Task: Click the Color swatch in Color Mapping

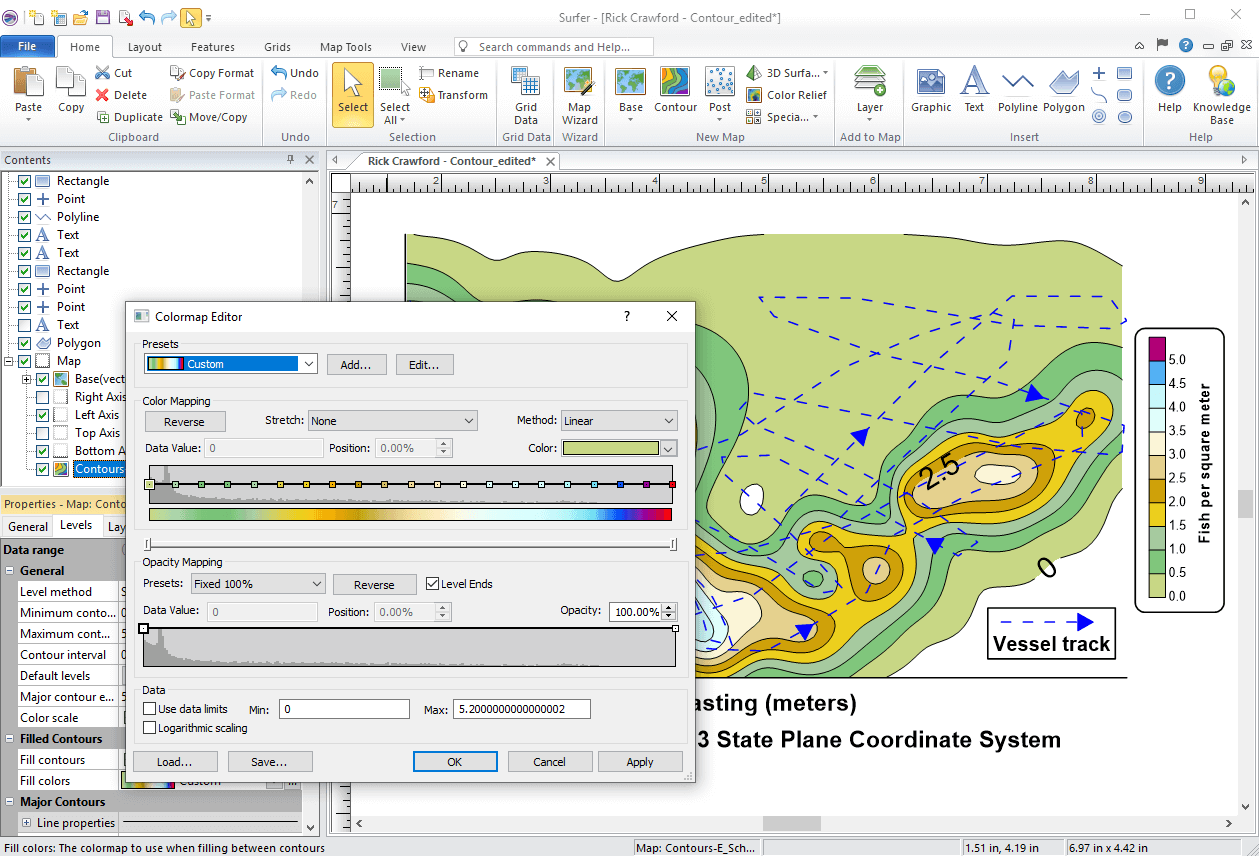Action: click(610, 449)
